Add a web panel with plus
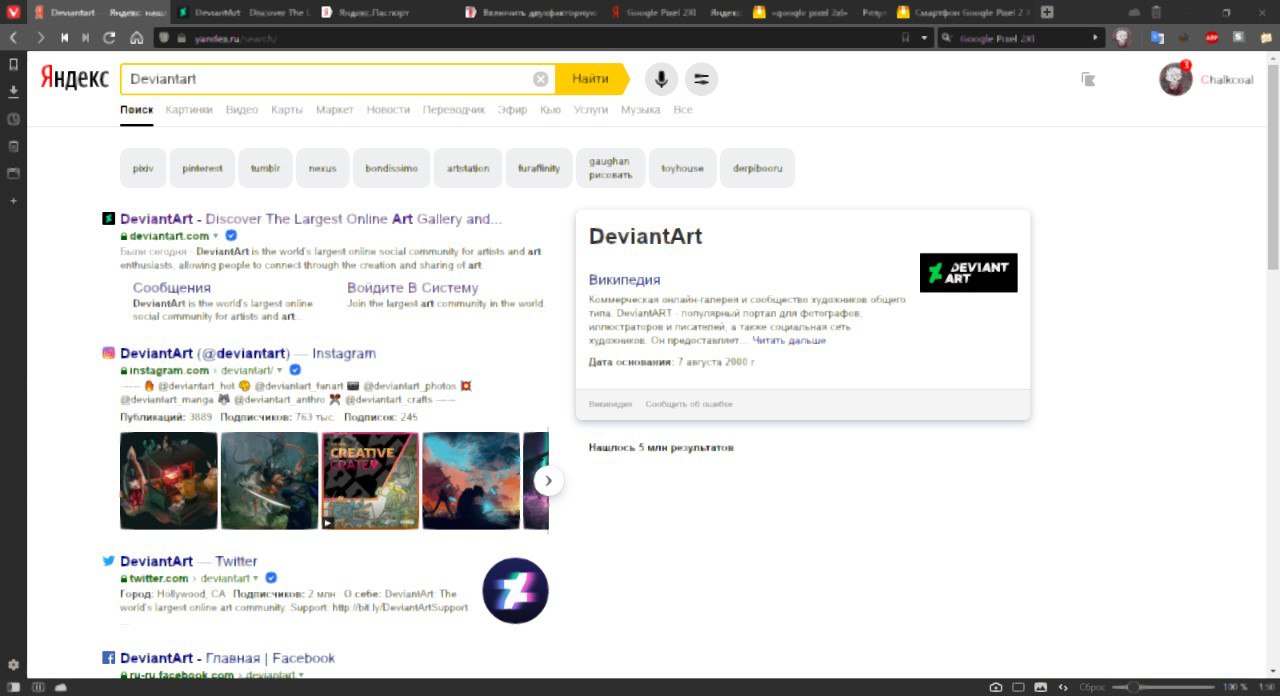1280x696 pixels. tap(13, 200)
